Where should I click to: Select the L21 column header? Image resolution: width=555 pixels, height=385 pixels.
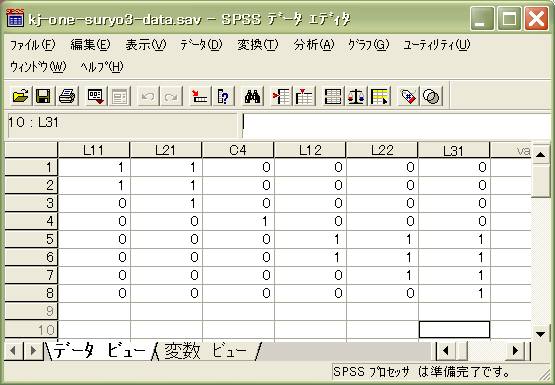(x=166, y=150)
